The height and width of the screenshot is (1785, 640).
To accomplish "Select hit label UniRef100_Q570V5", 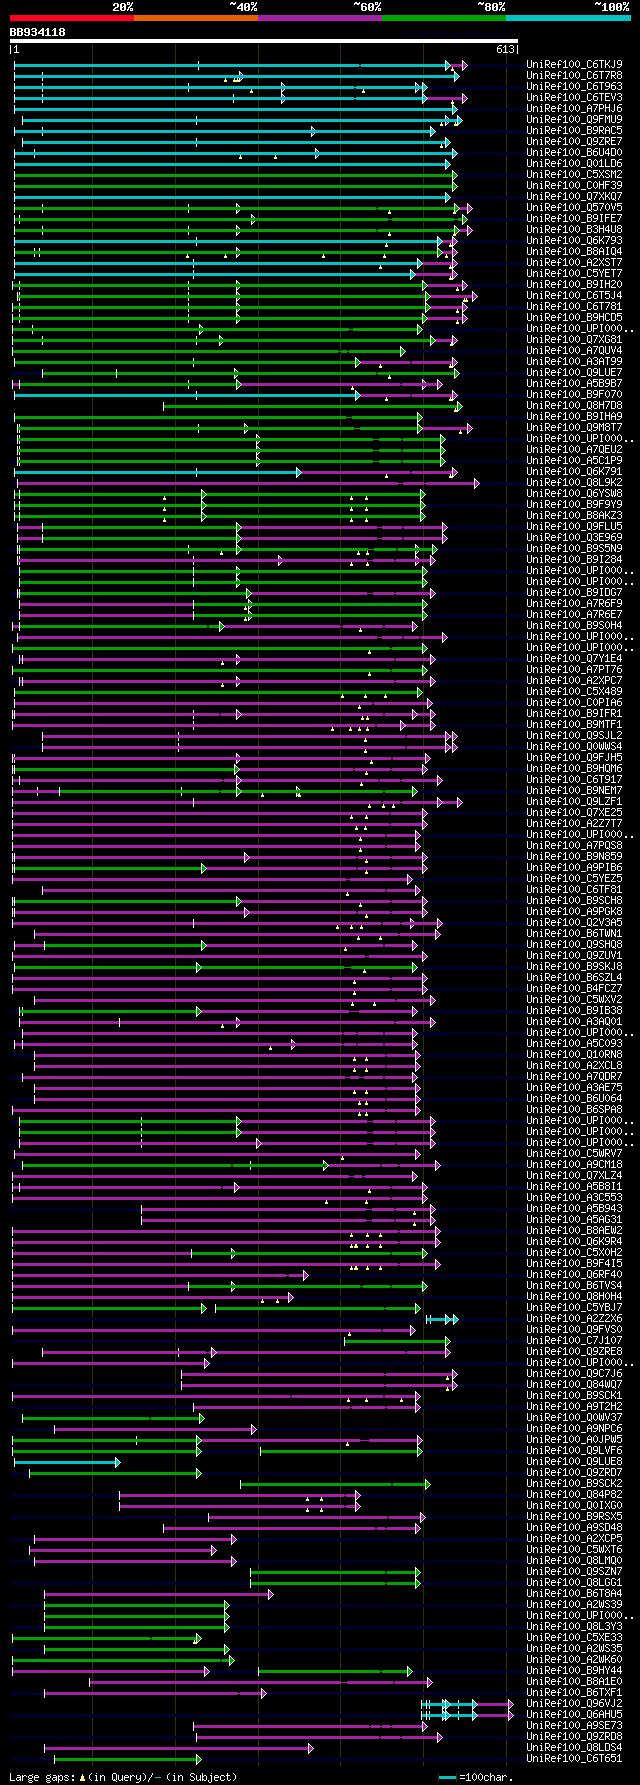I will pyautogui.click(x=574, y=207).
